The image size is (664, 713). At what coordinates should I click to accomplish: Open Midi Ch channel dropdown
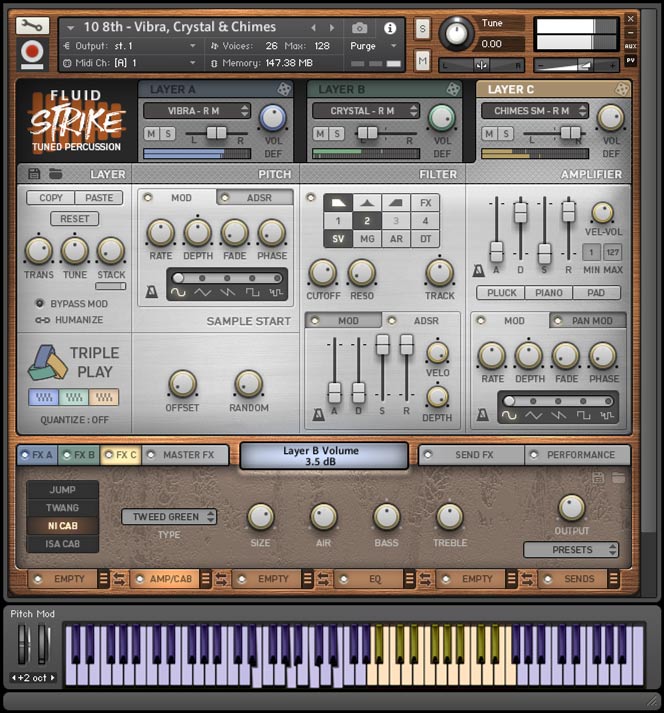(130, 63)
